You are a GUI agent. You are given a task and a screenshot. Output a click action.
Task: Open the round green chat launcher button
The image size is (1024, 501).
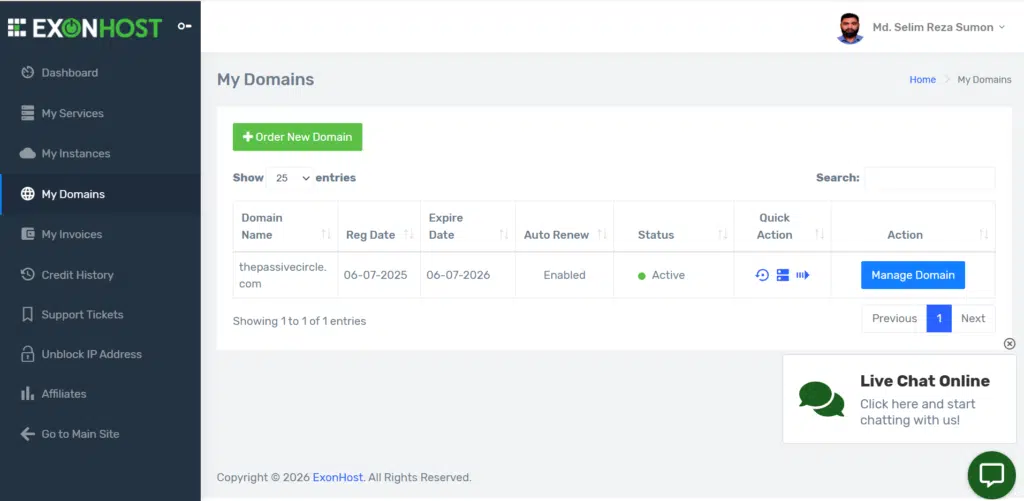coord(991,475)
